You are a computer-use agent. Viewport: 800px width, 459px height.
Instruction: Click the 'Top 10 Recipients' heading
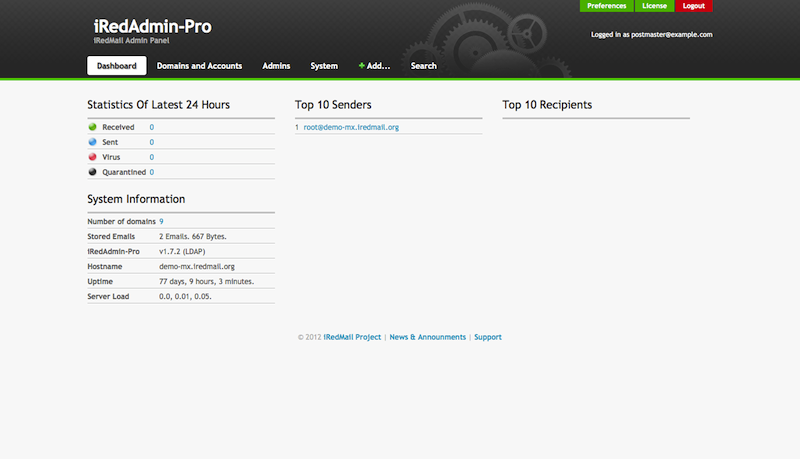547,105
